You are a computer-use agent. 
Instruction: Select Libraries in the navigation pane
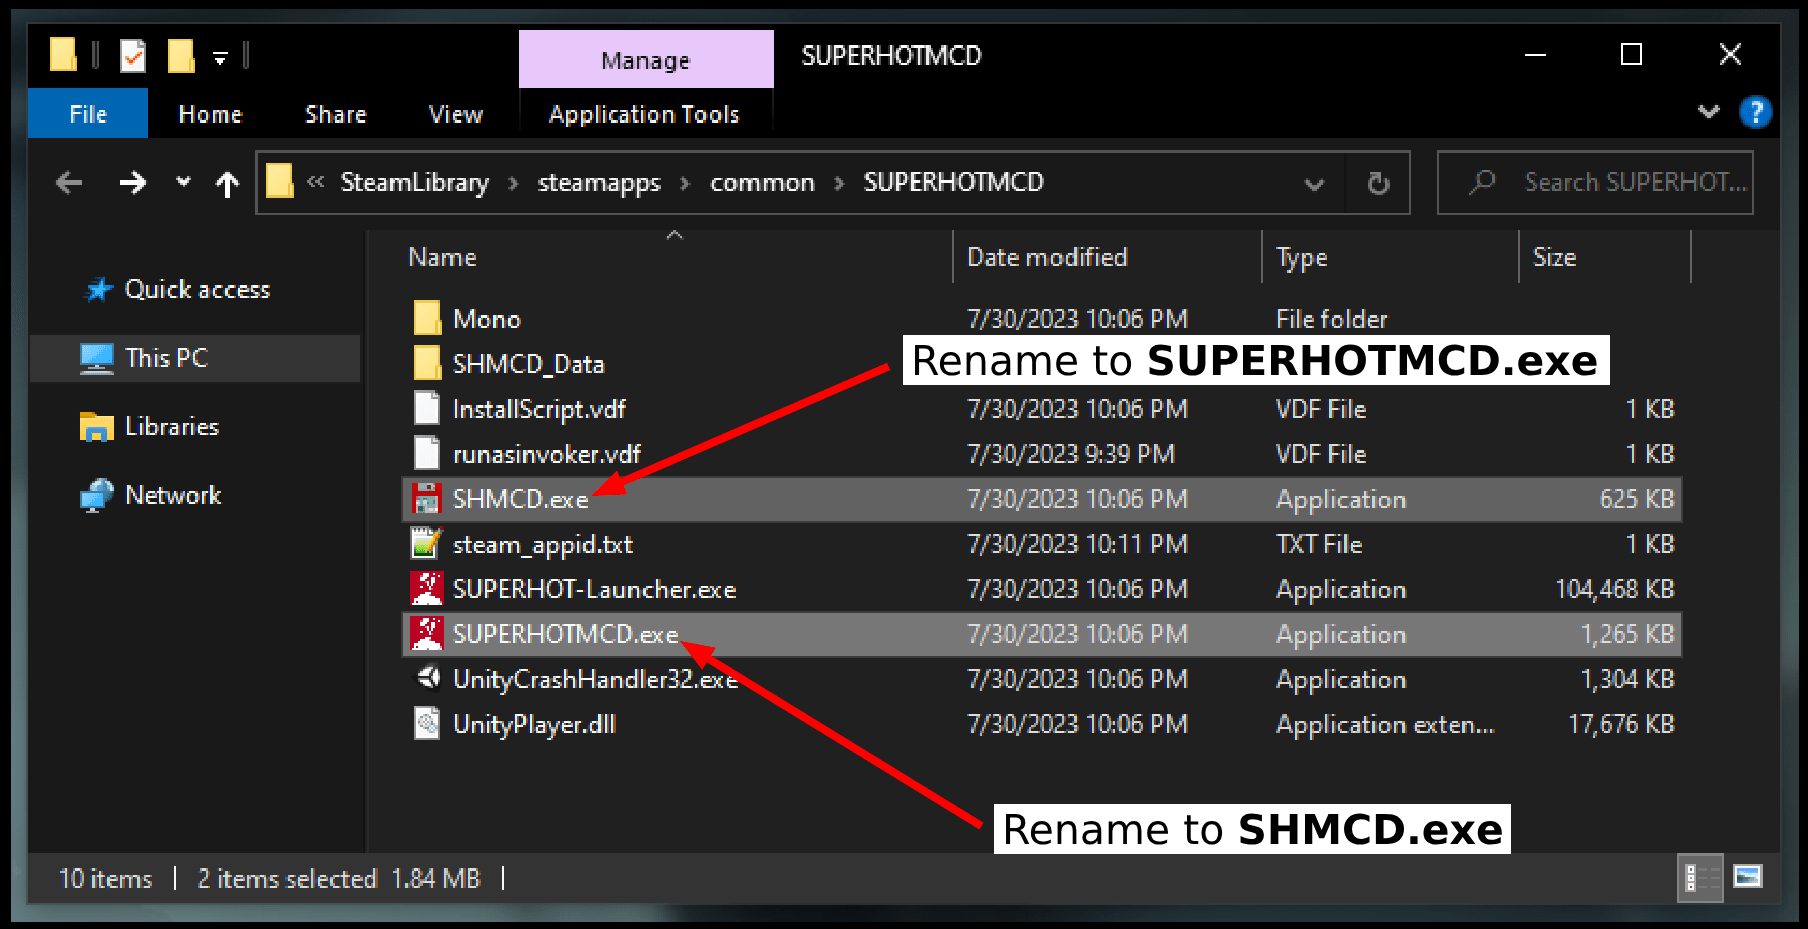click(x=171, y=427)
